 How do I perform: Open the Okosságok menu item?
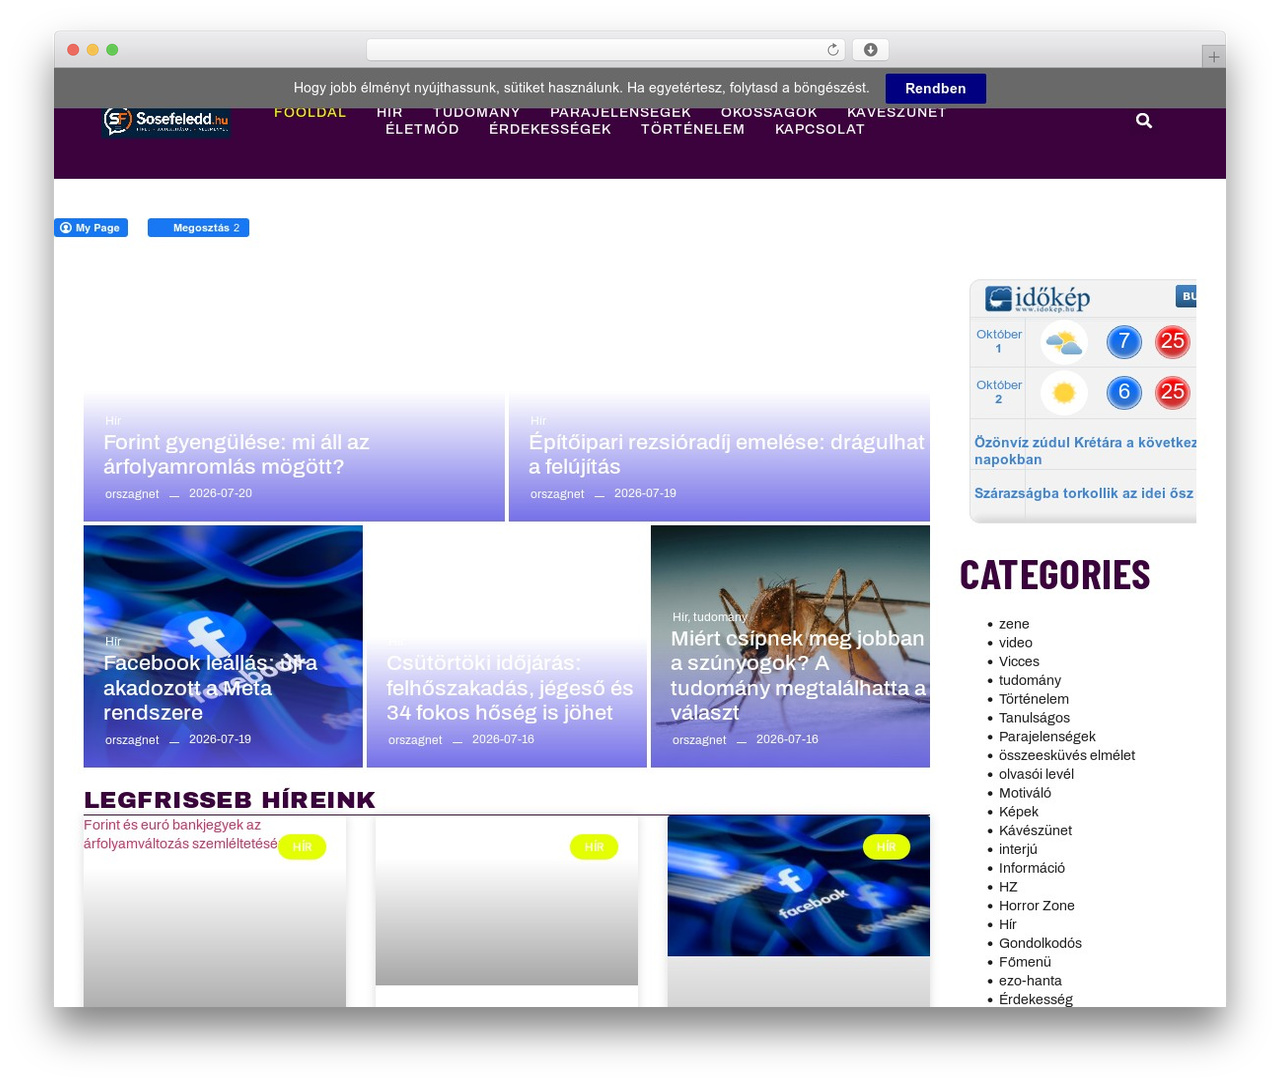(769, 112)
